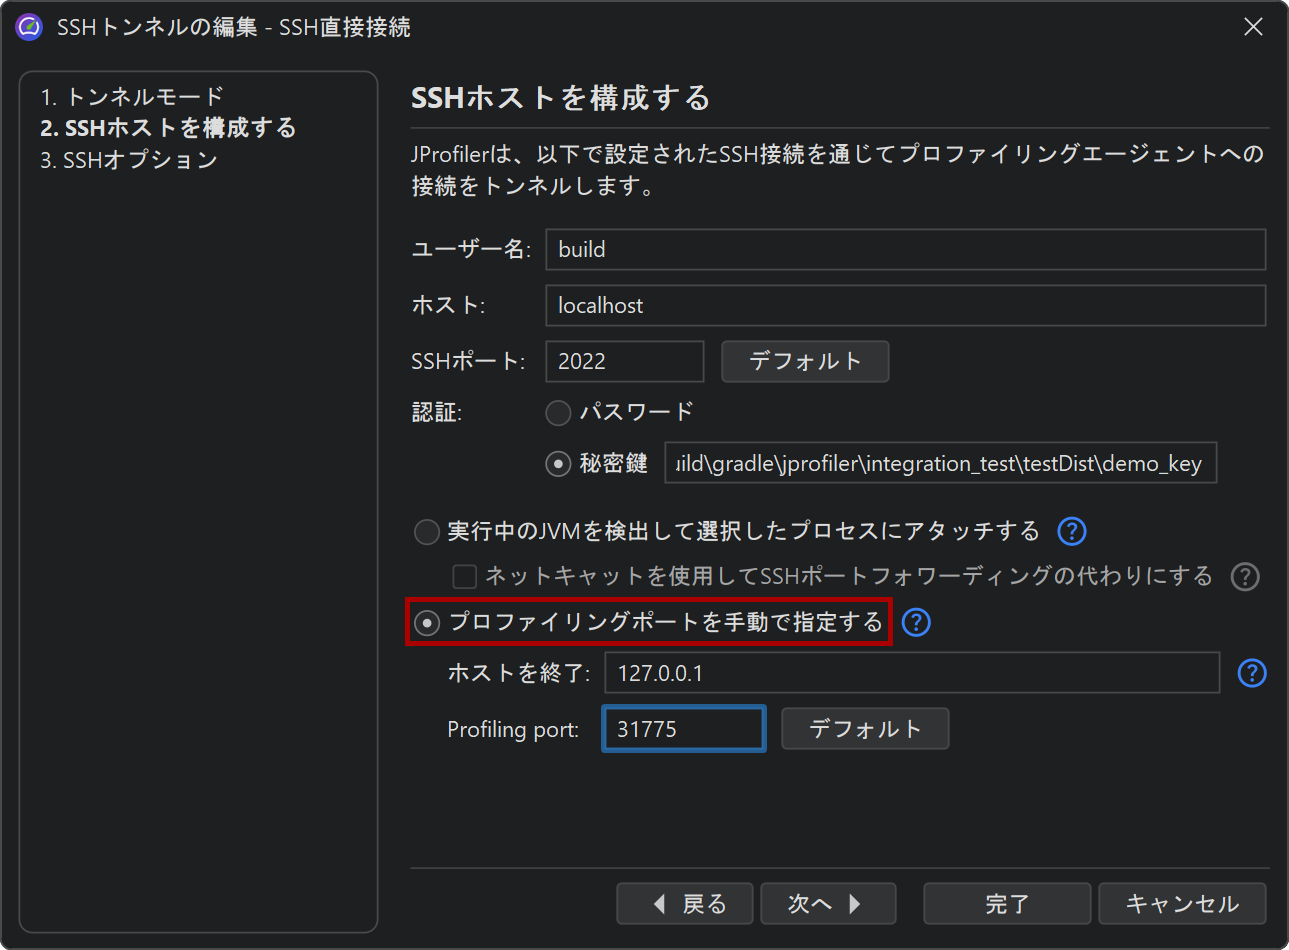Focus the ホストを終了 field showing 127.0.0.1
Image resolution: width=1289 pixels, height=950 pixels.
pyautogui.click(x=912, y=673)
